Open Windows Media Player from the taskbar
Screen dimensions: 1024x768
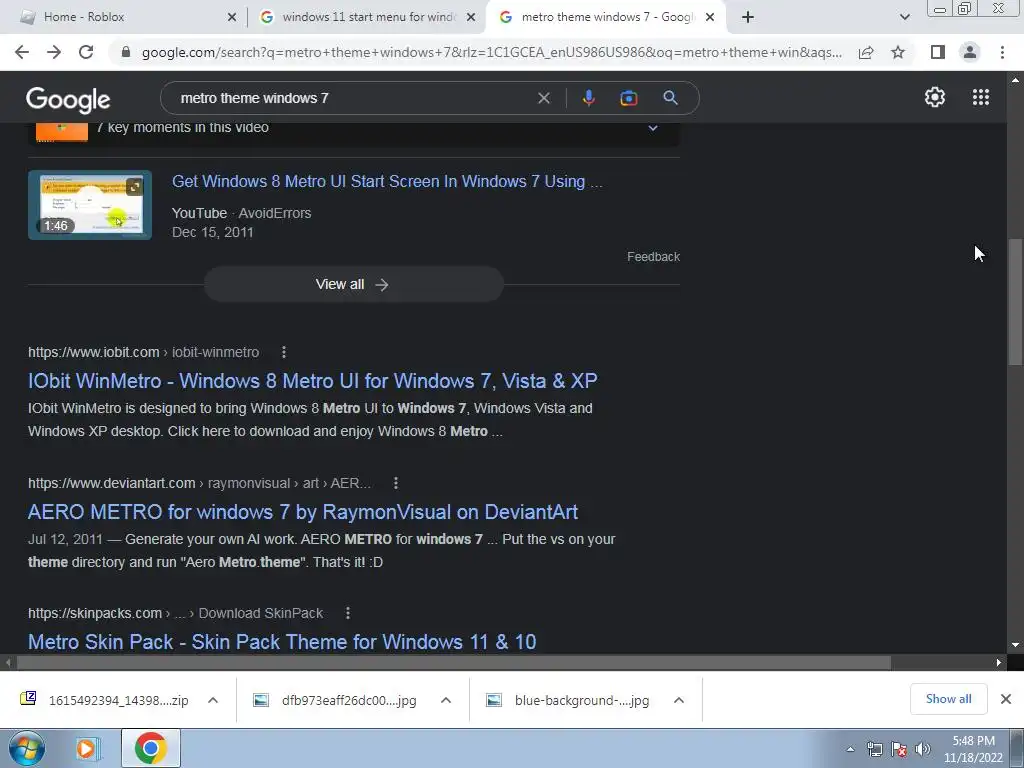tap(86, 748)
